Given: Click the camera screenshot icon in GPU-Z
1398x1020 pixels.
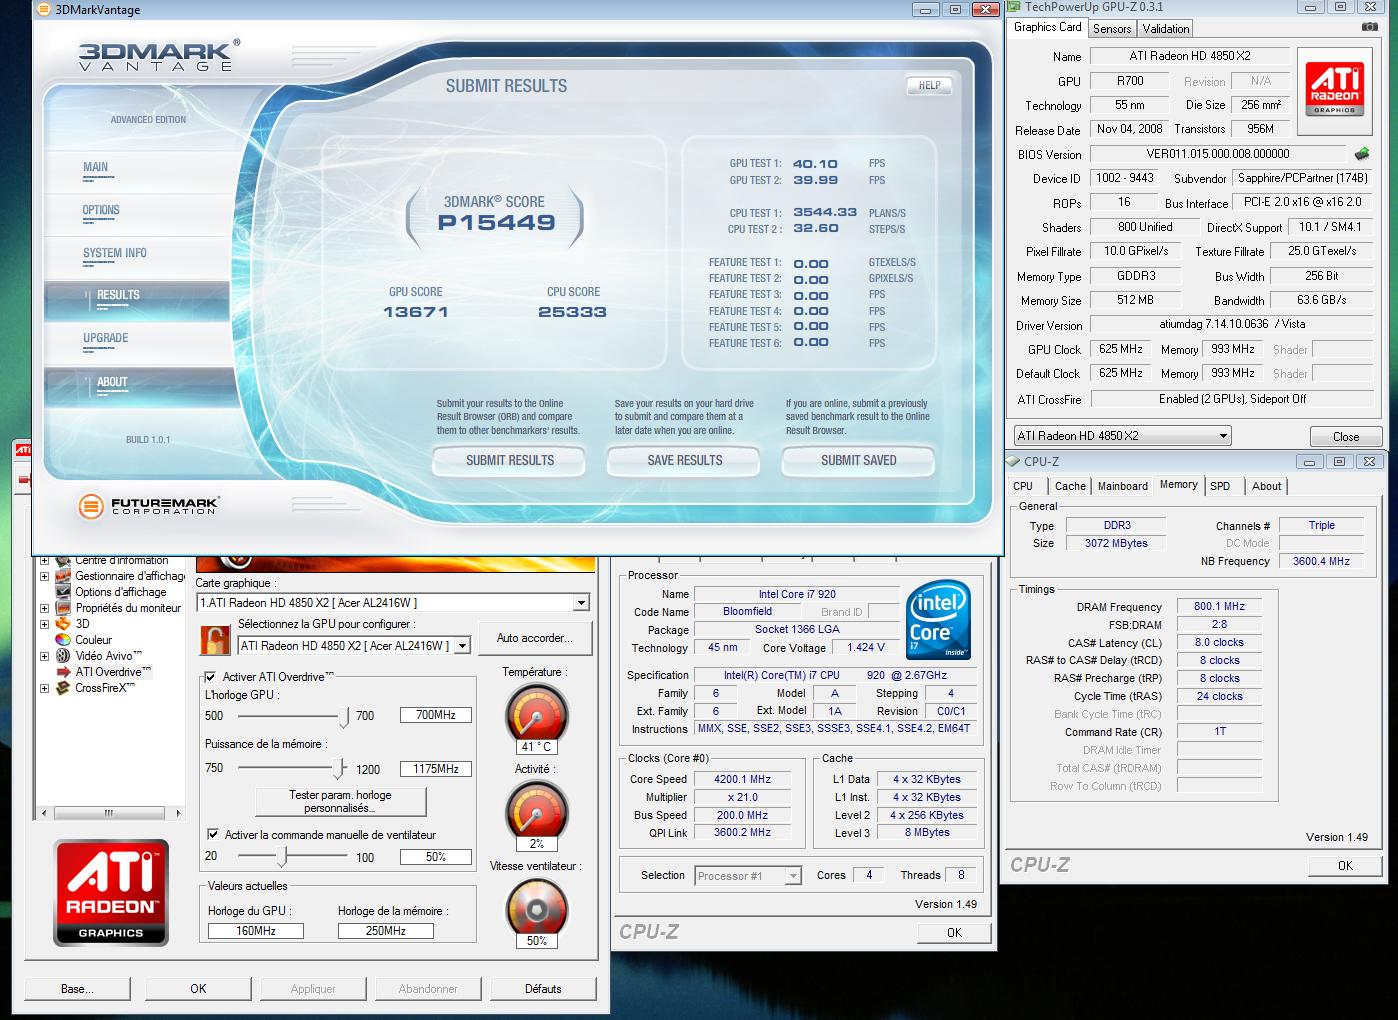Looking at the screenshot, I should click(x=1369, y=27).
